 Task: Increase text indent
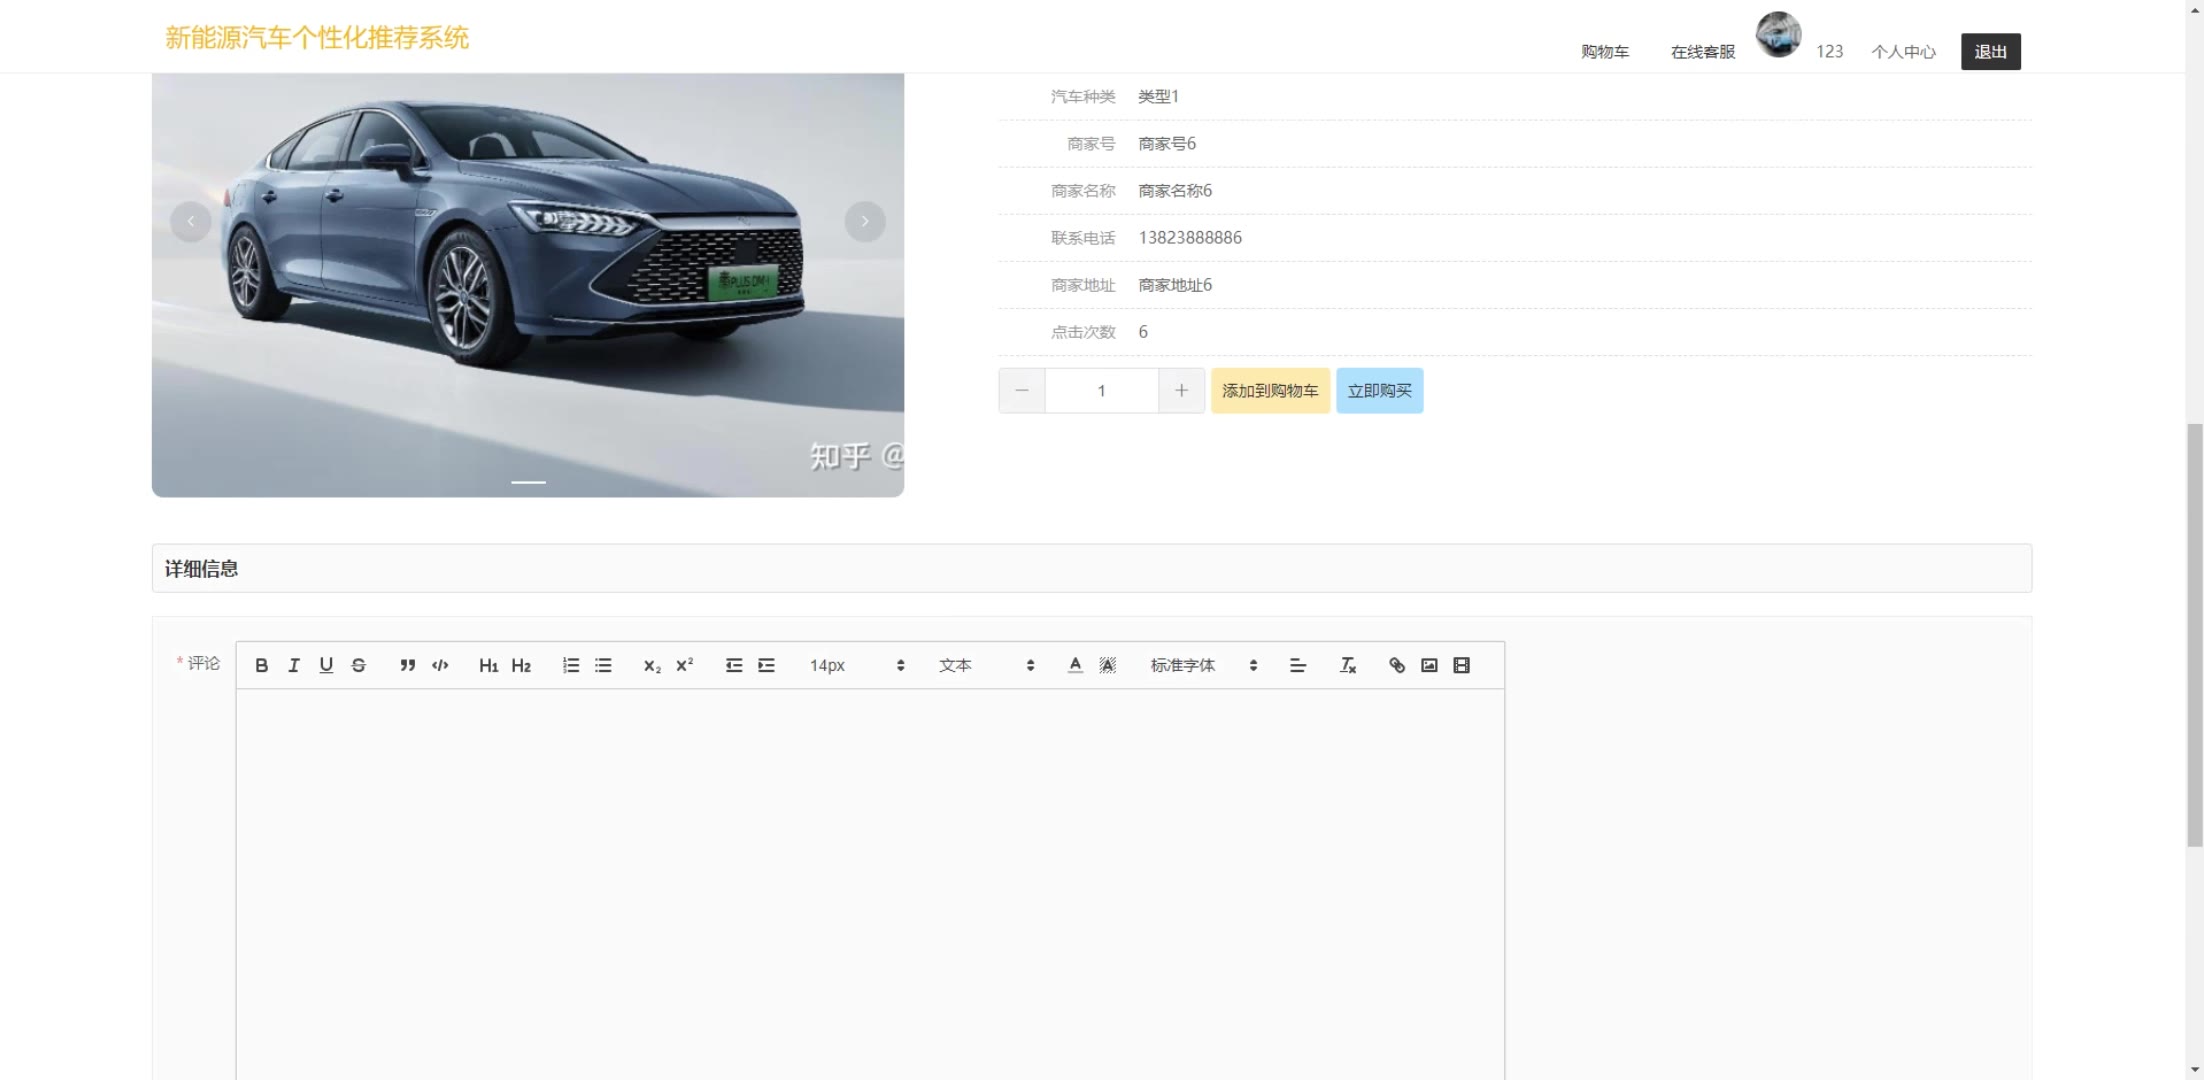click(x=766, y=665)
